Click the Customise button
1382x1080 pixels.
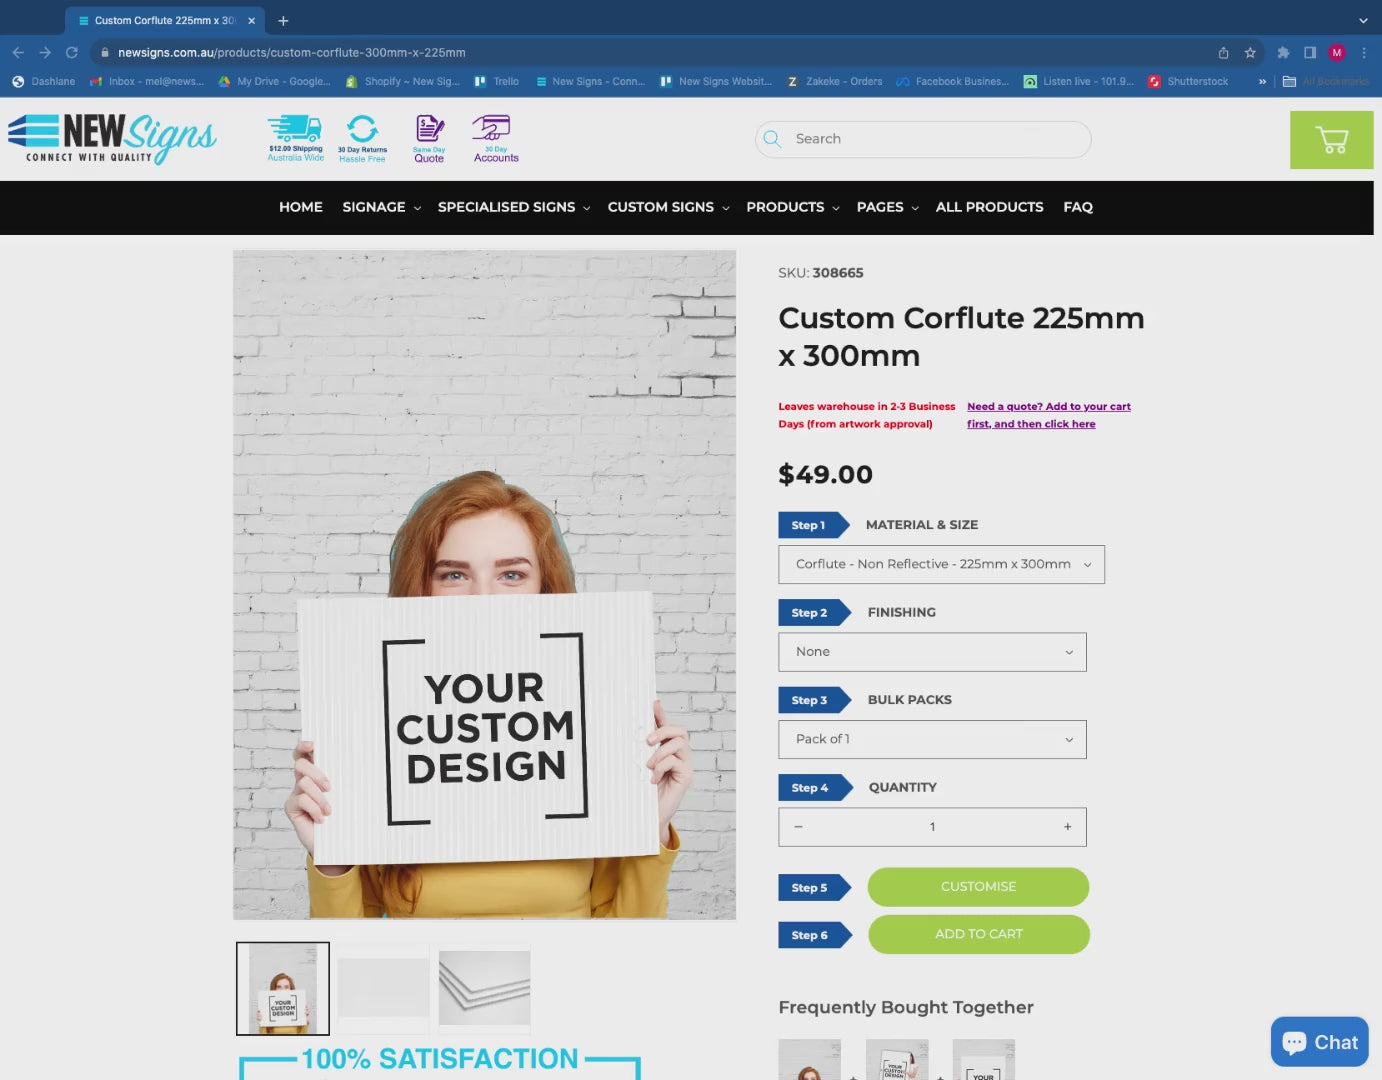tap(978, 887)
